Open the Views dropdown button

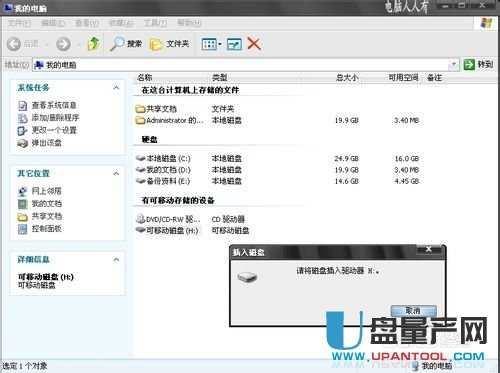pos(212,44)
